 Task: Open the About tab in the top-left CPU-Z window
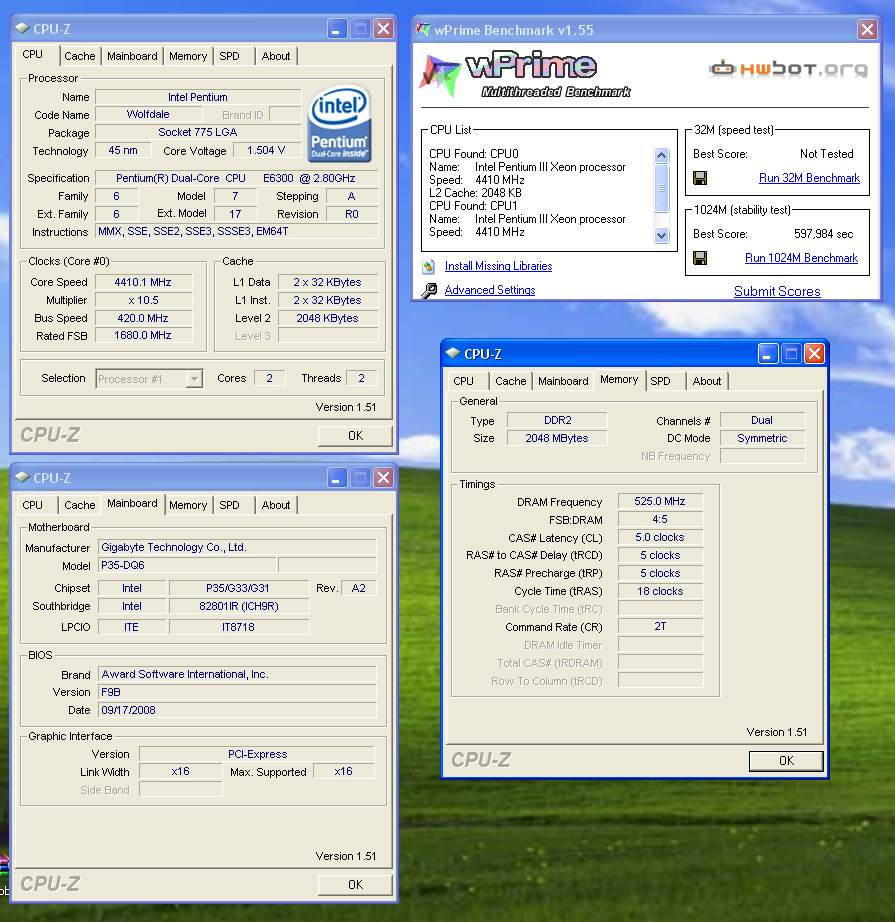276,56
